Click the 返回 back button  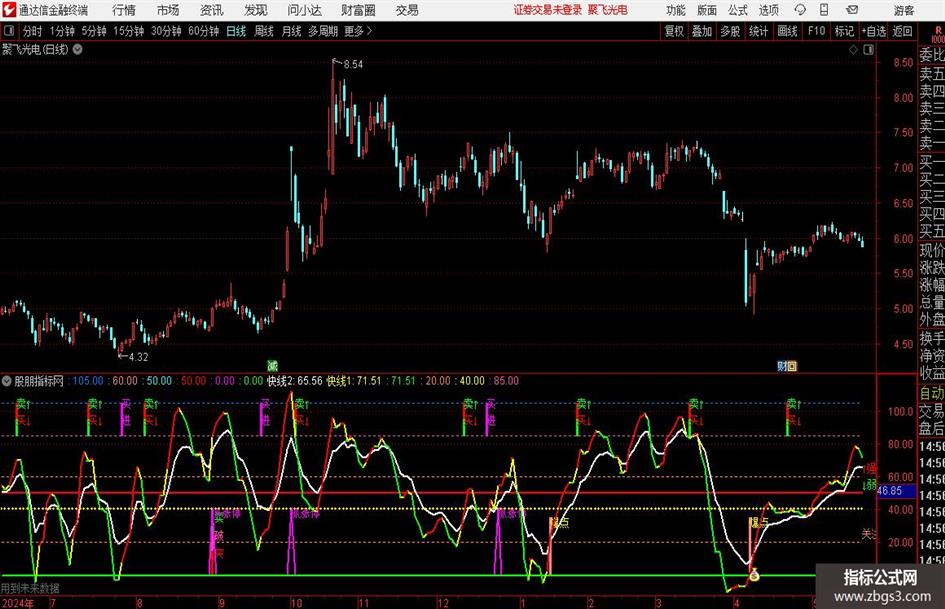(902, 31)
